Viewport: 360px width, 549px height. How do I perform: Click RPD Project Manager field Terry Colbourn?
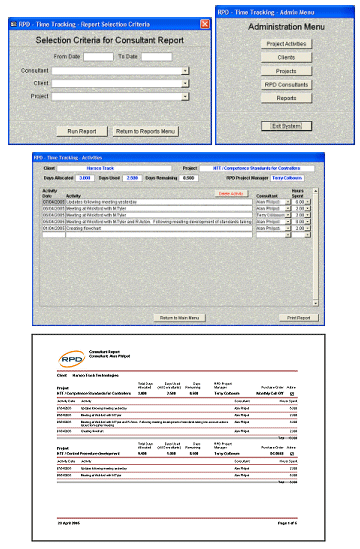pos(287,178)
